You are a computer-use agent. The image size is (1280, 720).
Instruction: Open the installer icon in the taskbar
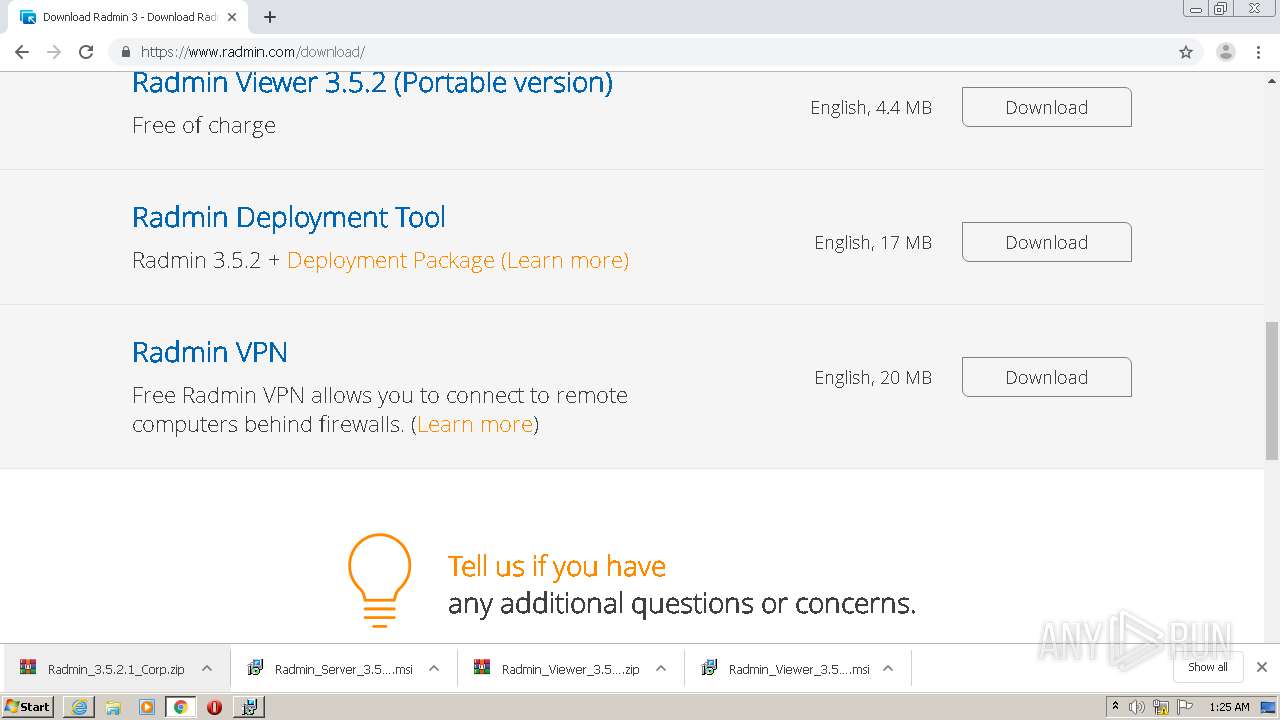pyautogui.click(x=249, y=707)
